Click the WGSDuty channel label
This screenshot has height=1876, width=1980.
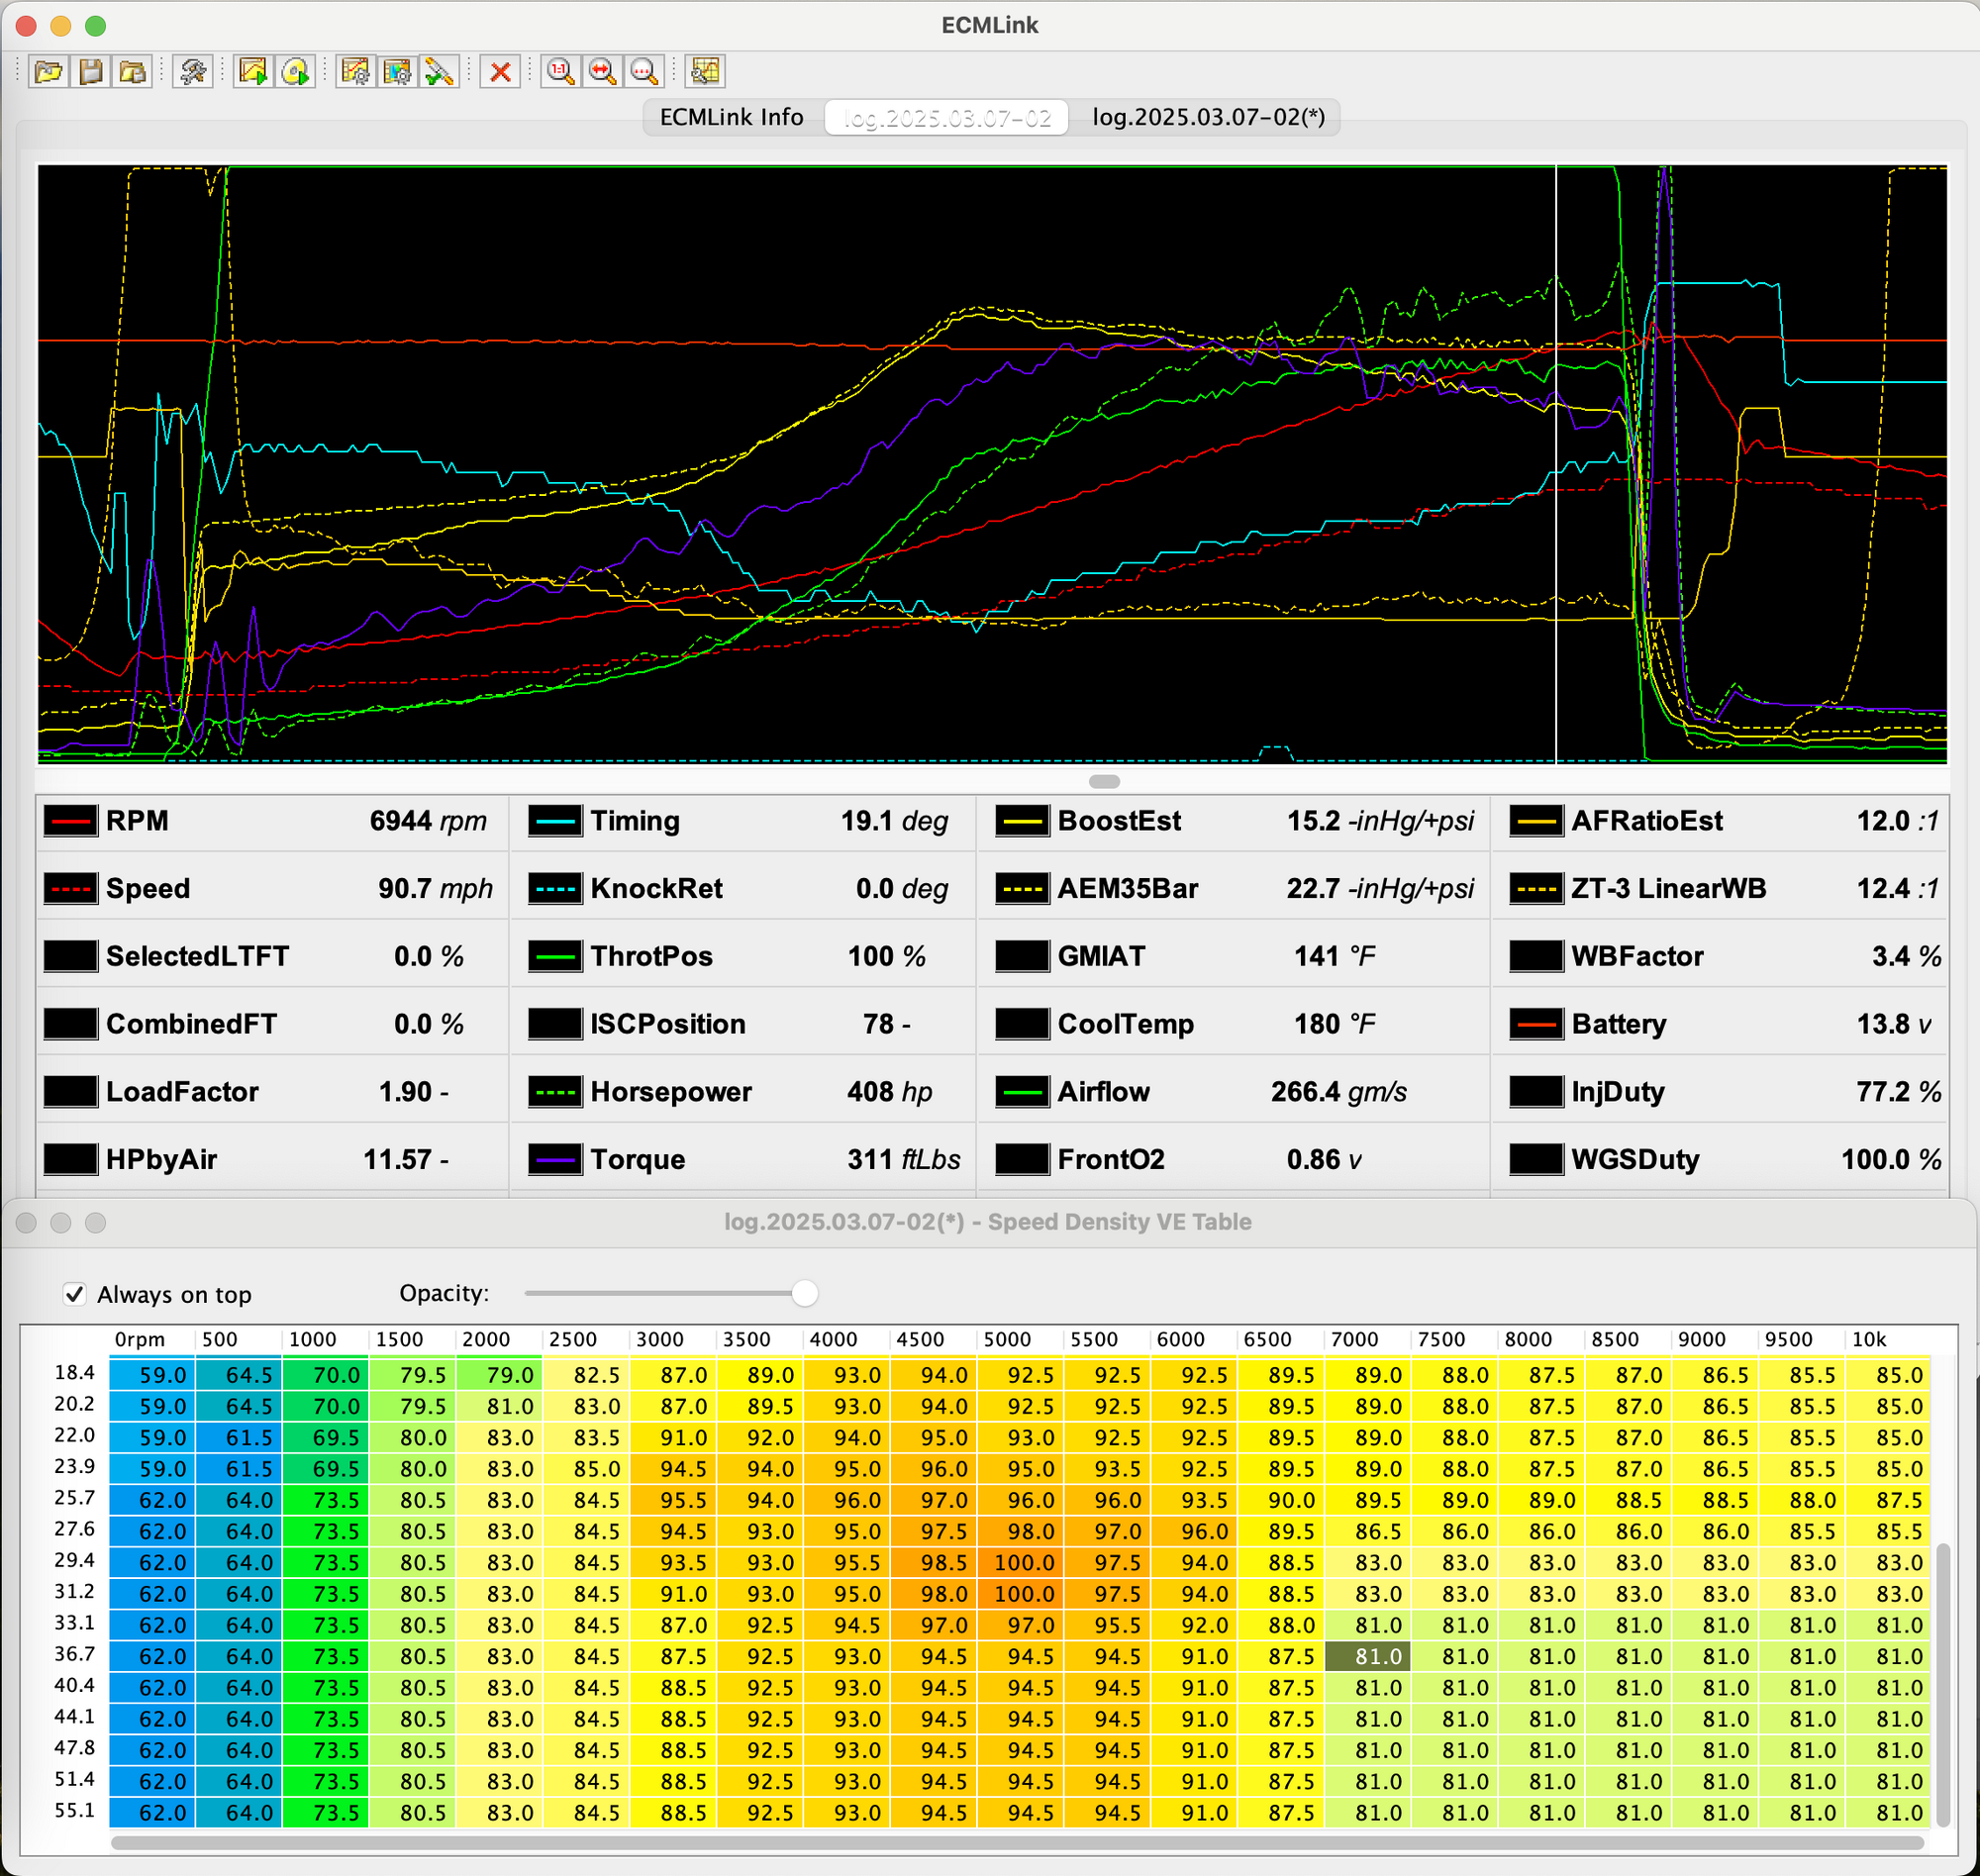[1635, 1159]
